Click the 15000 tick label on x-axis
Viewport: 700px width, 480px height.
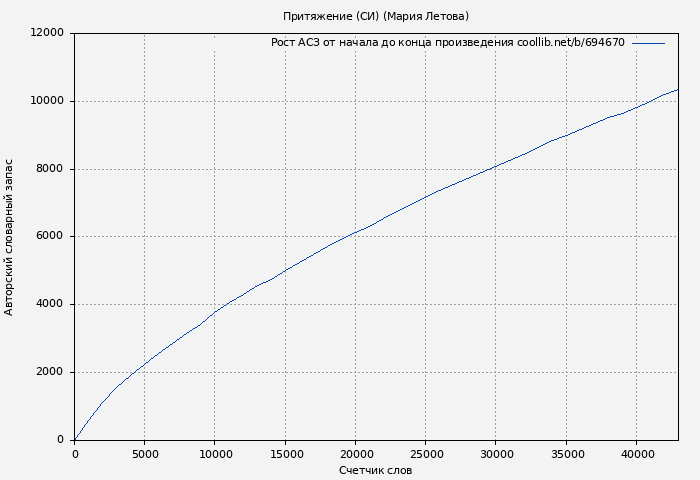pyautogui.click(x=285, y=453)
